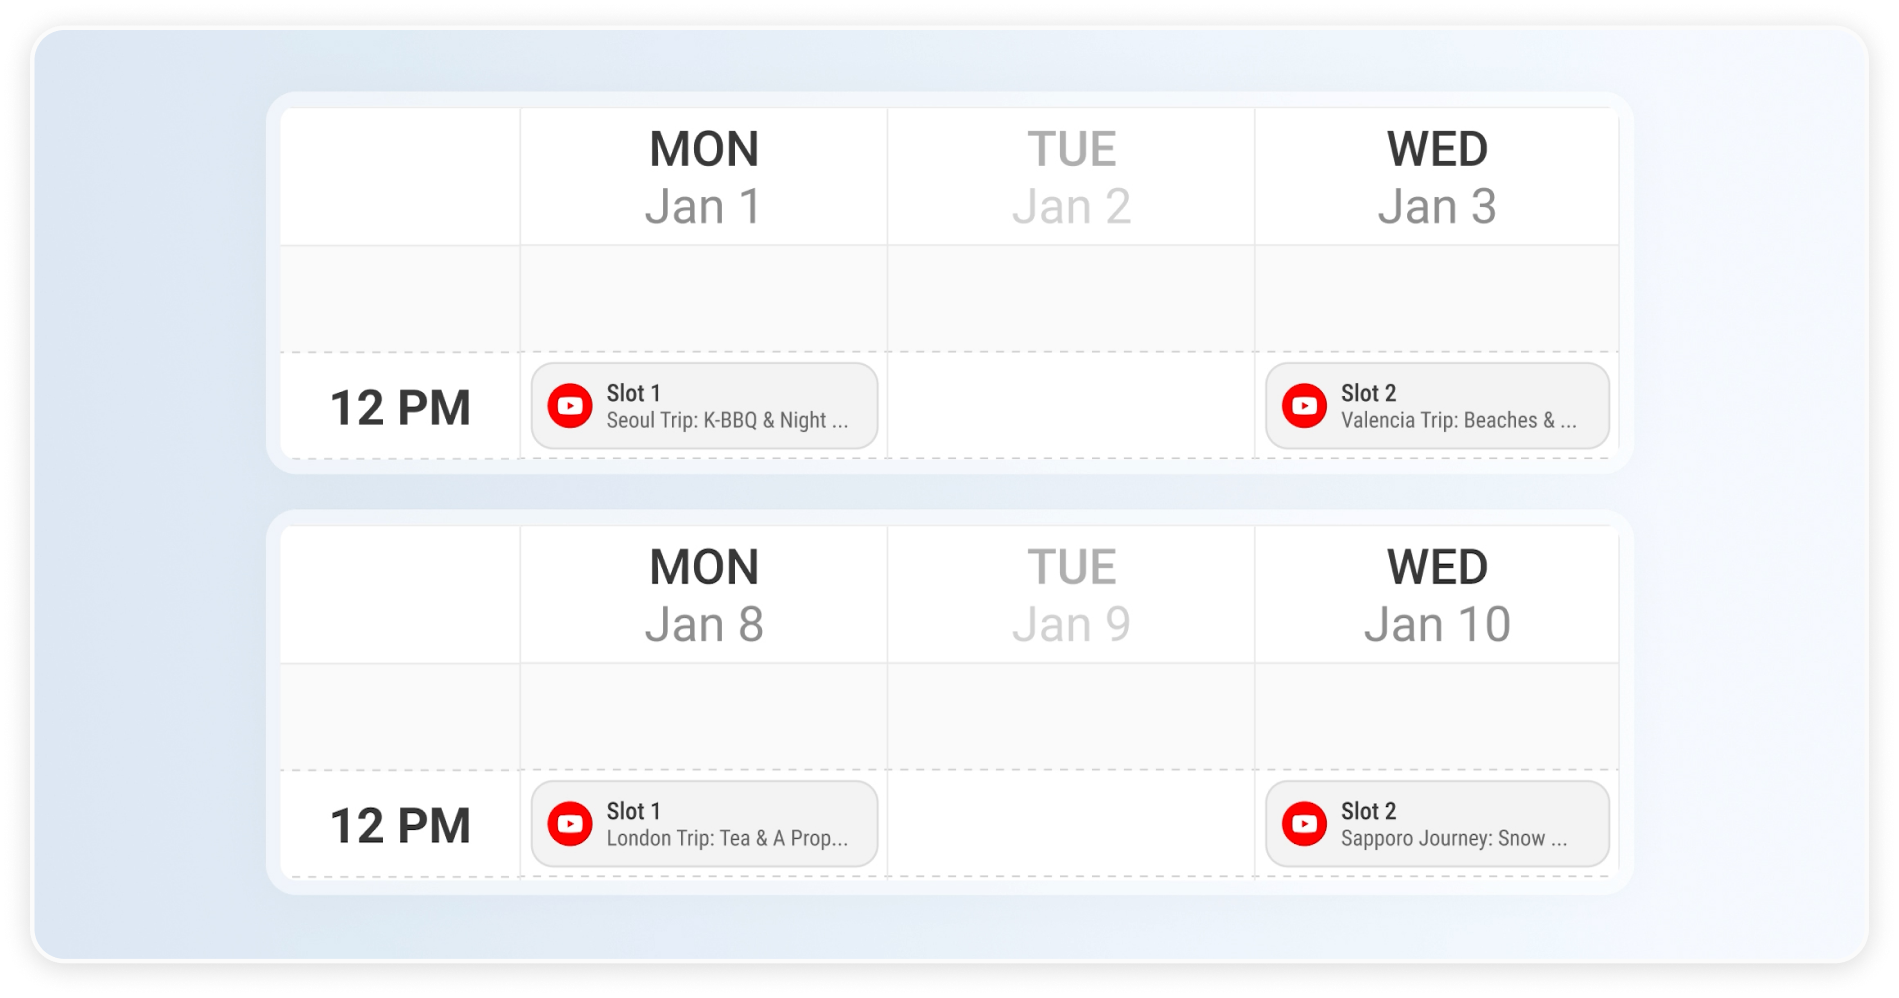The width and height of the screenshot is (1899, 998).
Task: Open the Valencia Trip Slot 2 card
Action: click(x=1458, y=406)
